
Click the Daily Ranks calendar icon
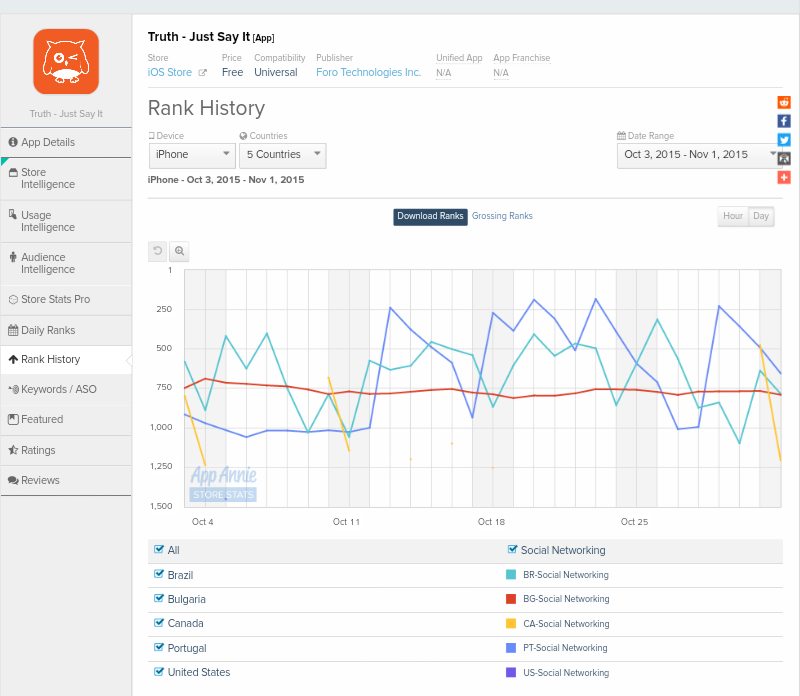[x=13, y=330]
